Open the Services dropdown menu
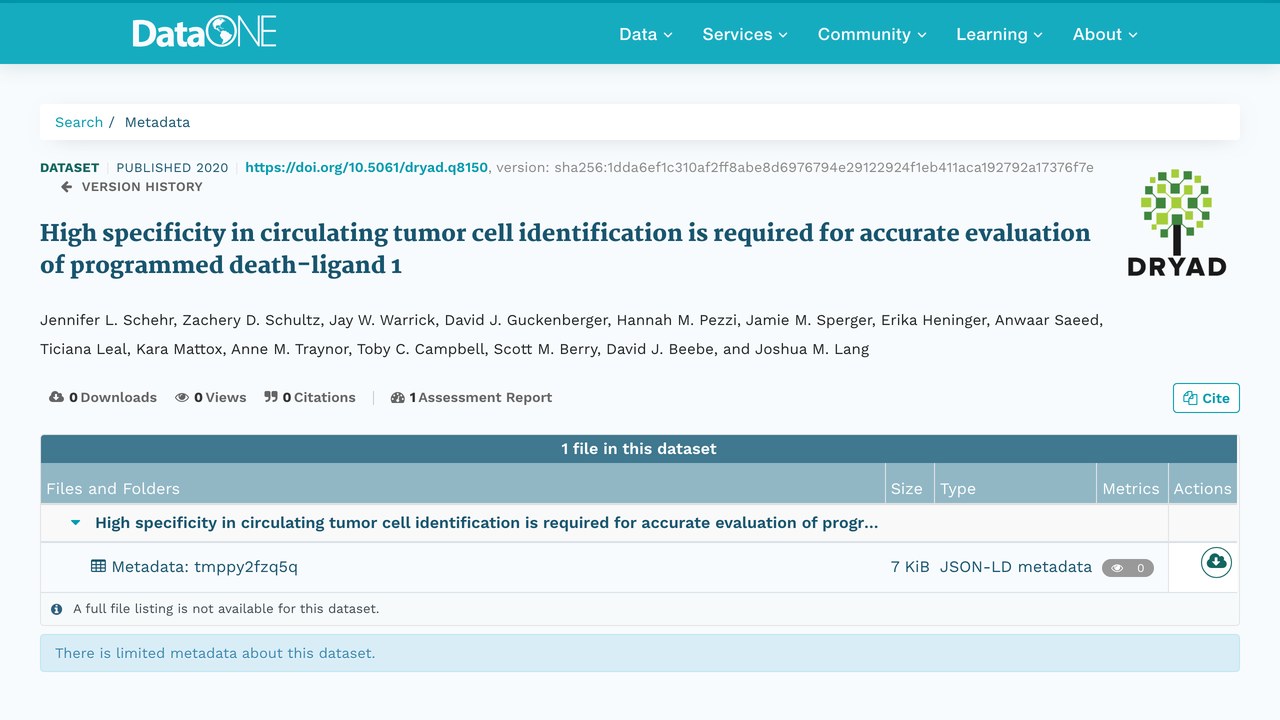The image size is (1280, 720). coord(745,34)
